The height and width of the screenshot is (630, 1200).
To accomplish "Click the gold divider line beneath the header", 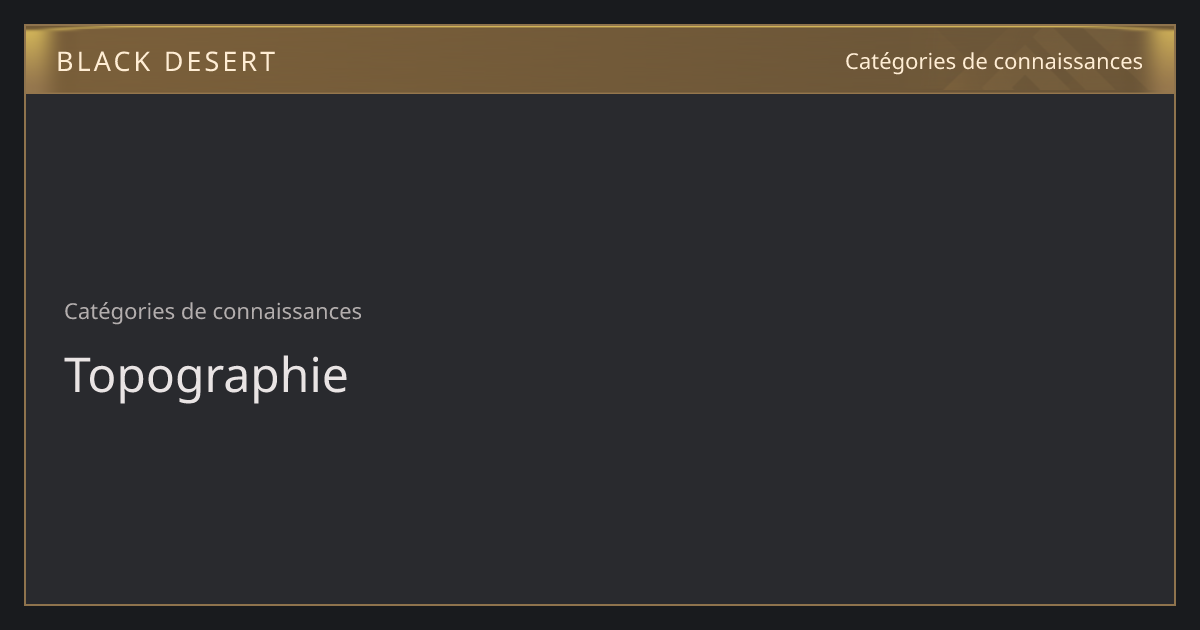I will click(x=600, y=93).
